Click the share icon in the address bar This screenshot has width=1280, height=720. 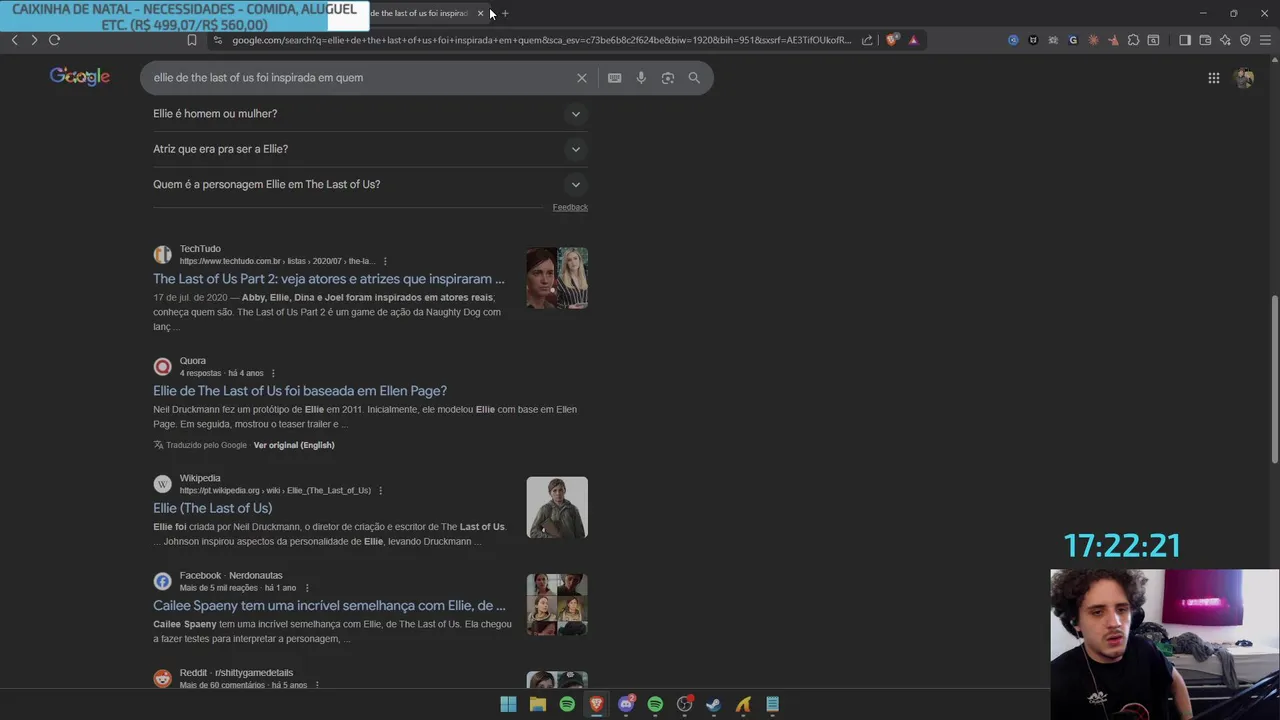point(867,40)
